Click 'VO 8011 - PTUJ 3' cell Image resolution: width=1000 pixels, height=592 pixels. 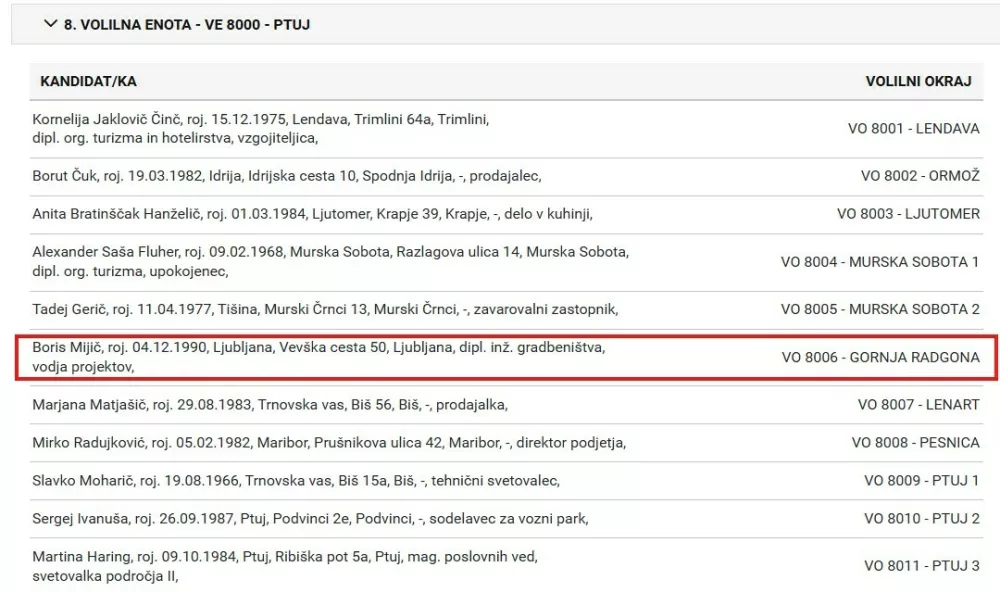(922, 566)
